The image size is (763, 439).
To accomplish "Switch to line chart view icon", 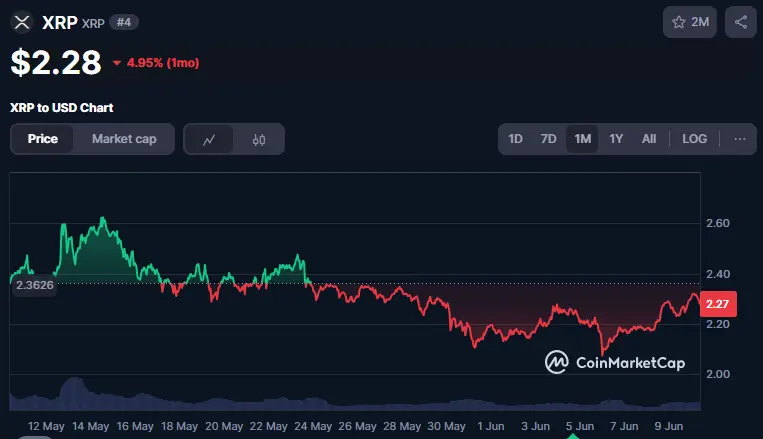I will coord(209,140).
